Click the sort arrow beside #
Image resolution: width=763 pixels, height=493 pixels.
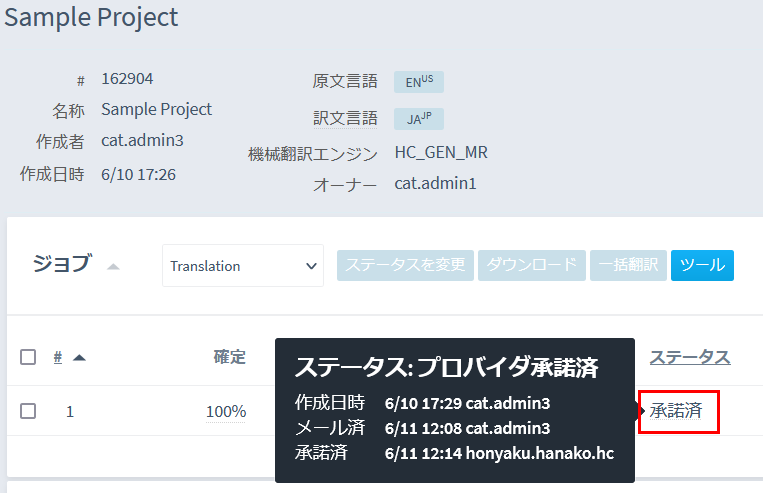tap(79, 357)
